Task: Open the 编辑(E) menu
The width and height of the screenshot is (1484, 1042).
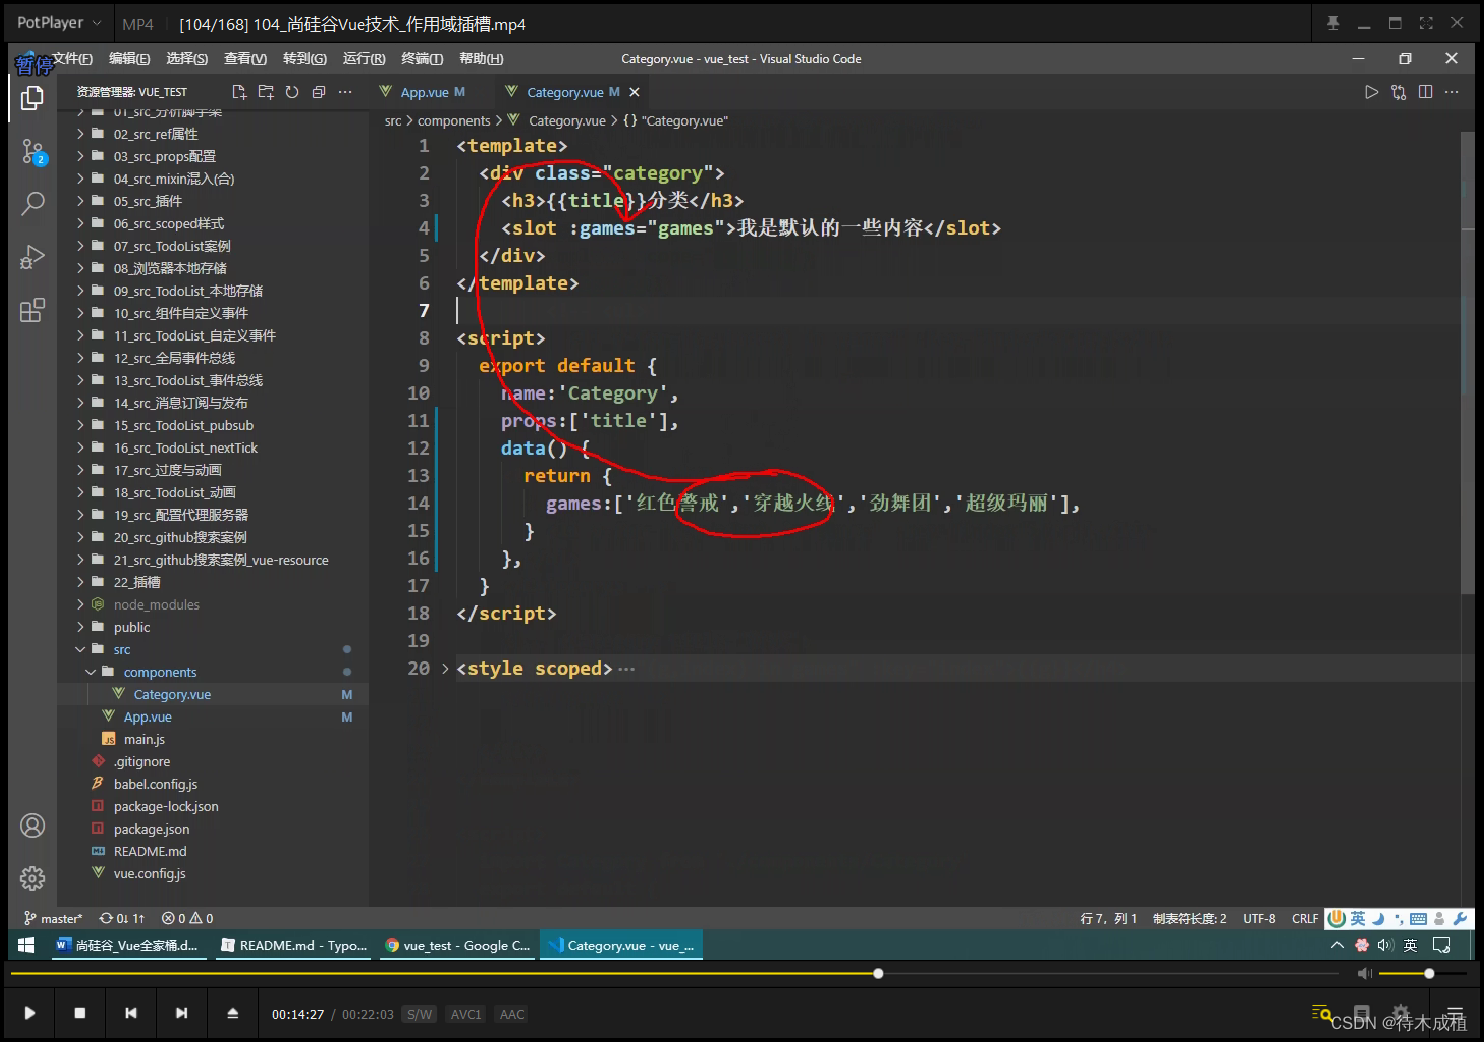Action: 130,59
